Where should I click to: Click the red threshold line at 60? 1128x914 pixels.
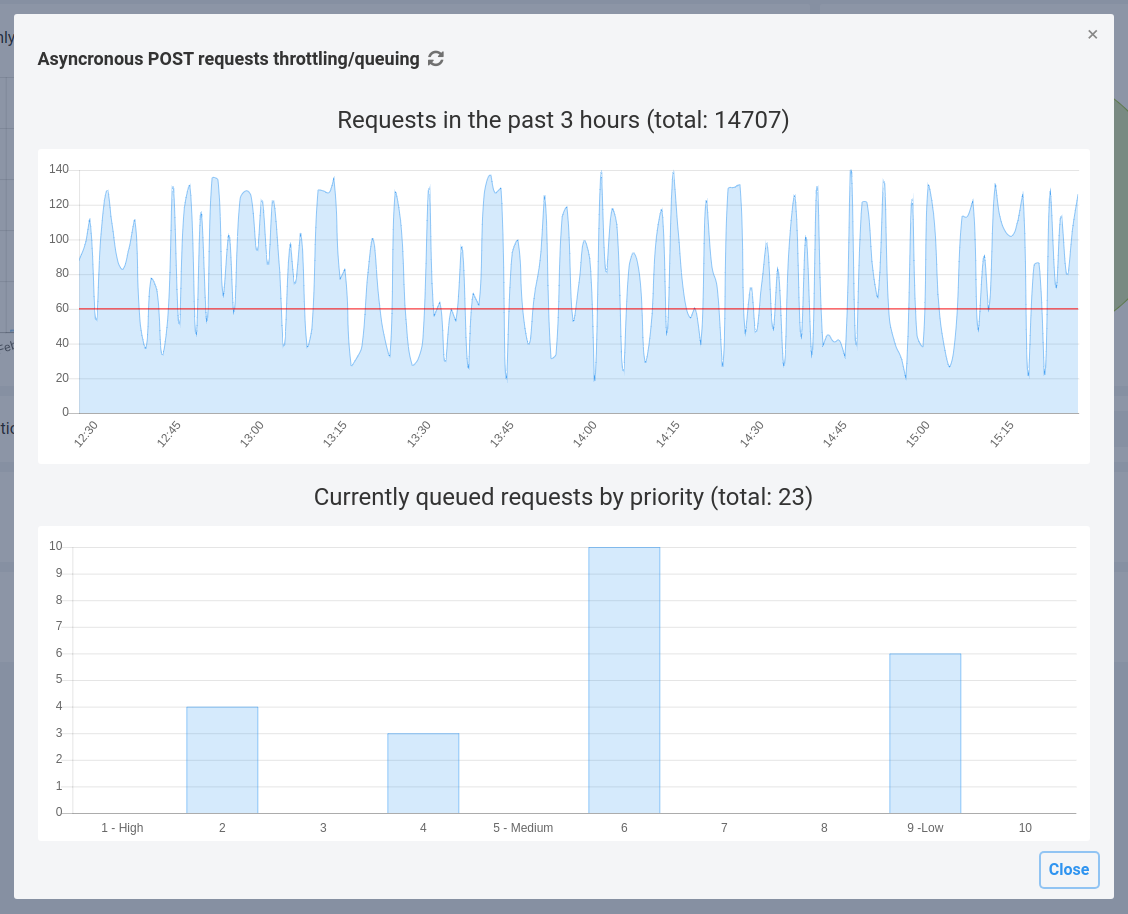[x=578, y=309]
